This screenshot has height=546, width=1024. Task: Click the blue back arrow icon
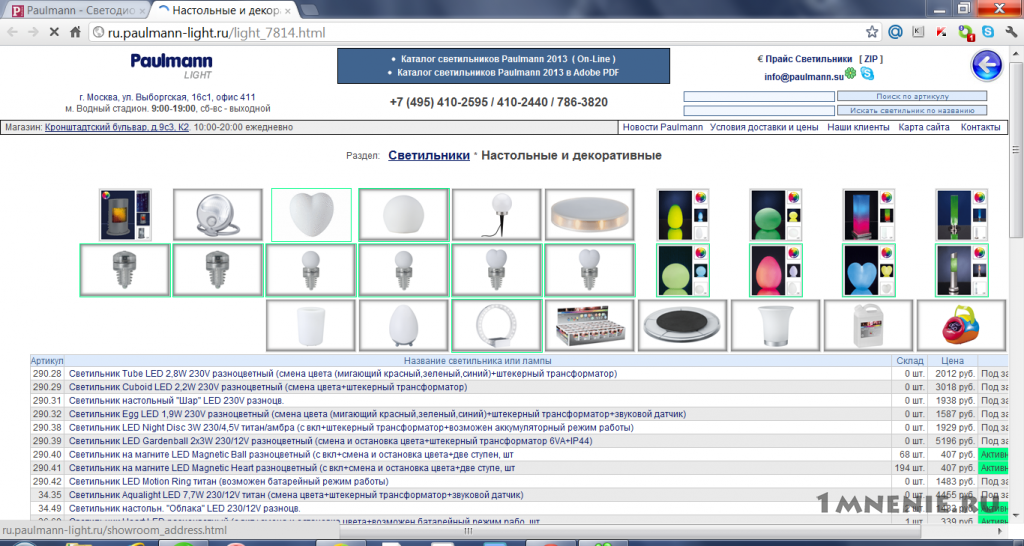click(x=987, y=65)
